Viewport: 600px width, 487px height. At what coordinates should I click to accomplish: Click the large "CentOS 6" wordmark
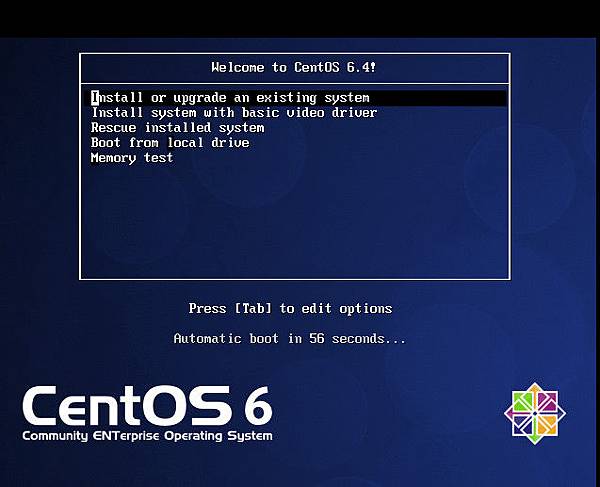pos(147,406)
